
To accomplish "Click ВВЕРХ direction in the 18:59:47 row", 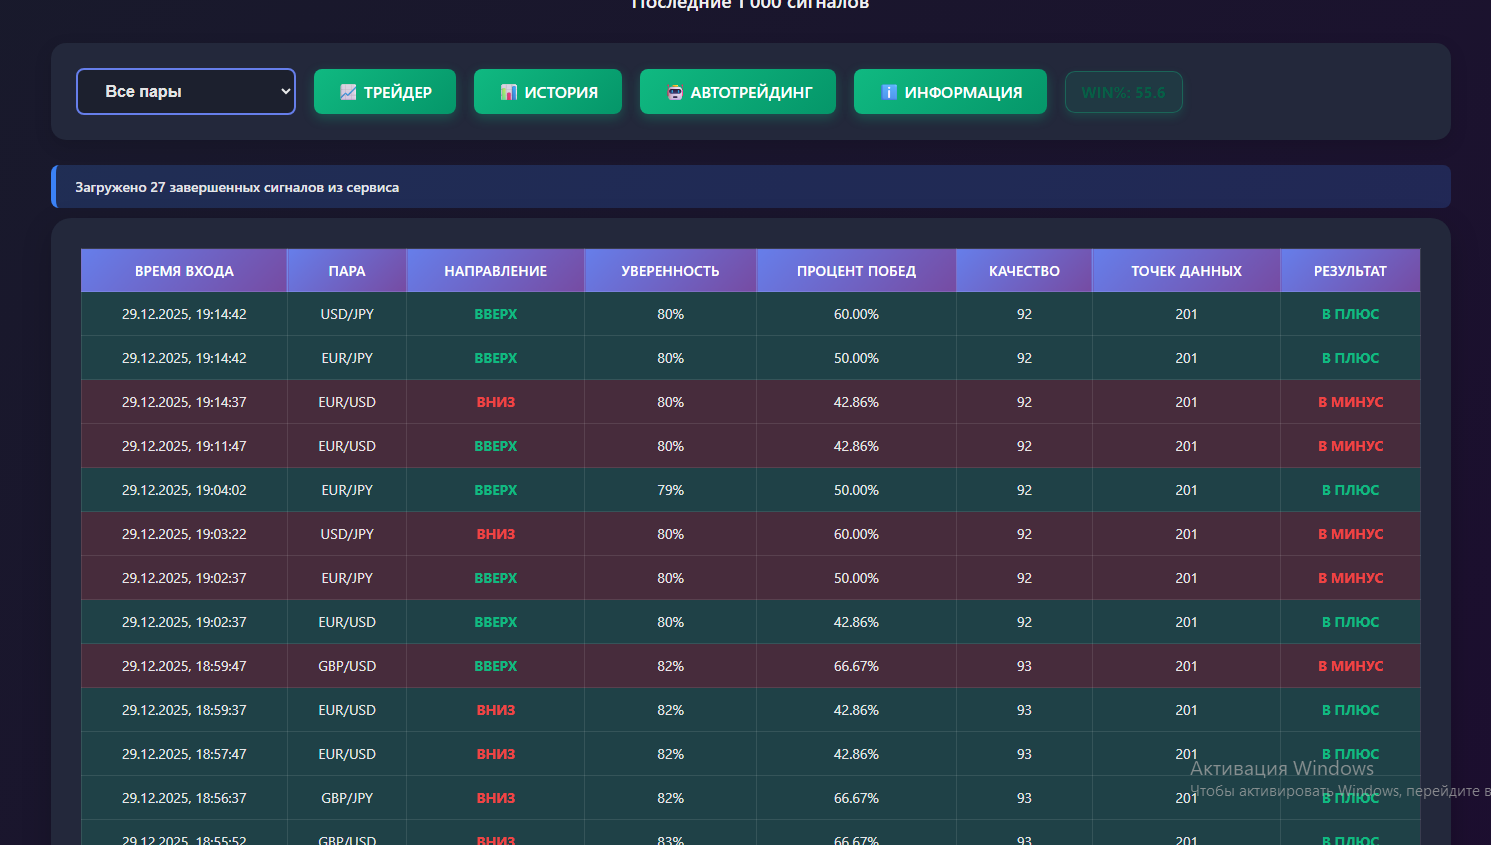I will pos(496,666).
